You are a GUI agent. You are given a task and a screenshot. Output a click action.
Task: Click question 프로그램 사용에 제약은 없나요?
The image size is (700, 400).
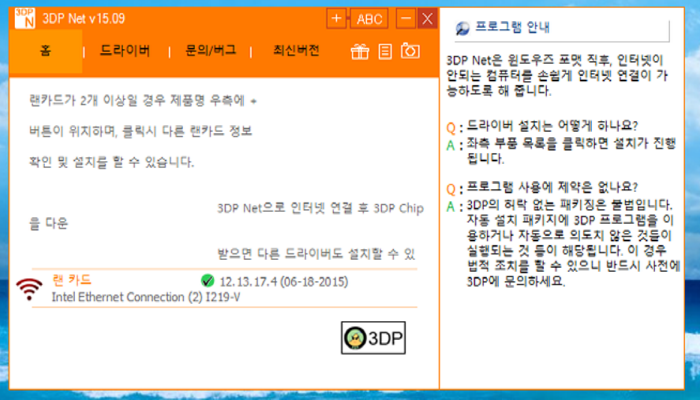(552, 187)
